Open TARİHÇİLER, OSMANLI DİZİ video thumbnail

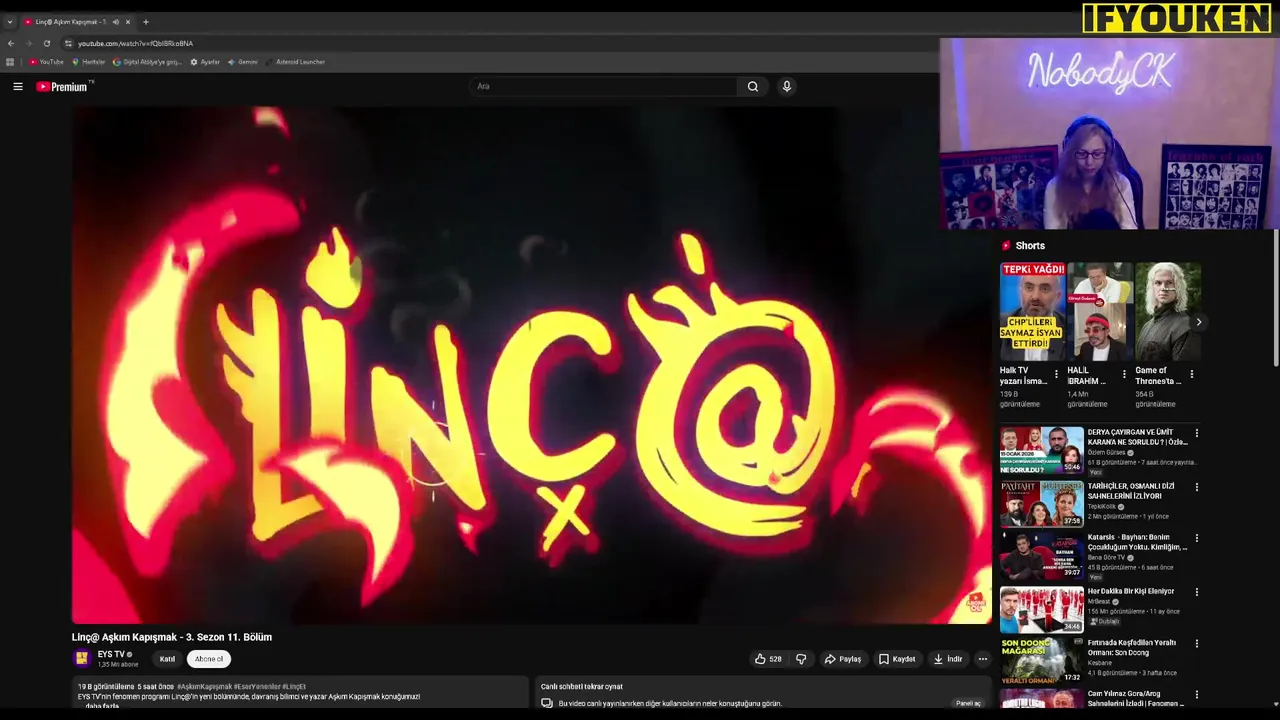click(x=1042, y=504)
